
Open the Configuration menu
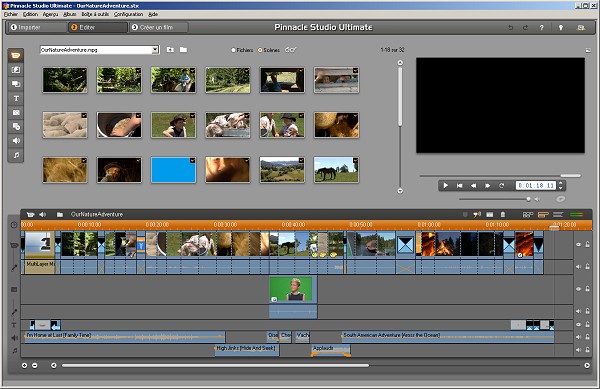128,14
